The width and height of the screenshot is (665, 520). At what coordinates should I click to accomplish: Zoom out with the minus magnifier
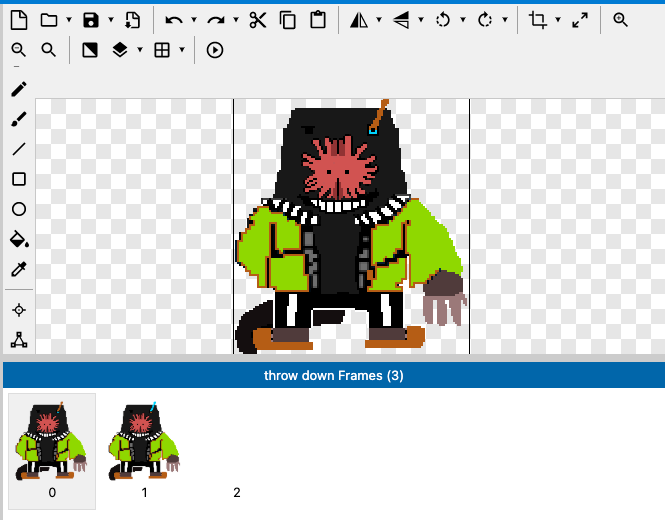pyautogui.click(x=19, y=50)
